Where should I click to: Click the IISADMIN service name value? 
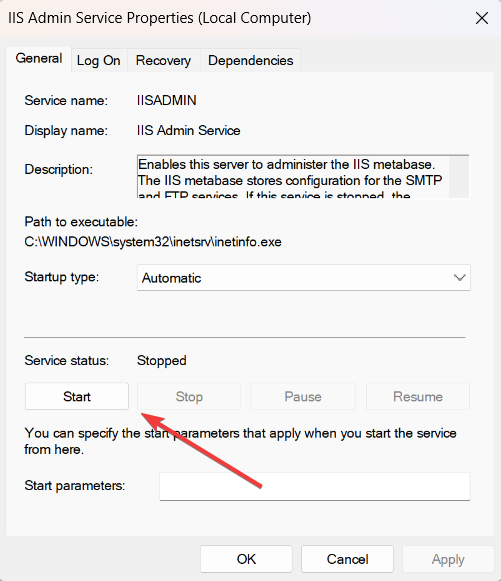pos(166,100)
